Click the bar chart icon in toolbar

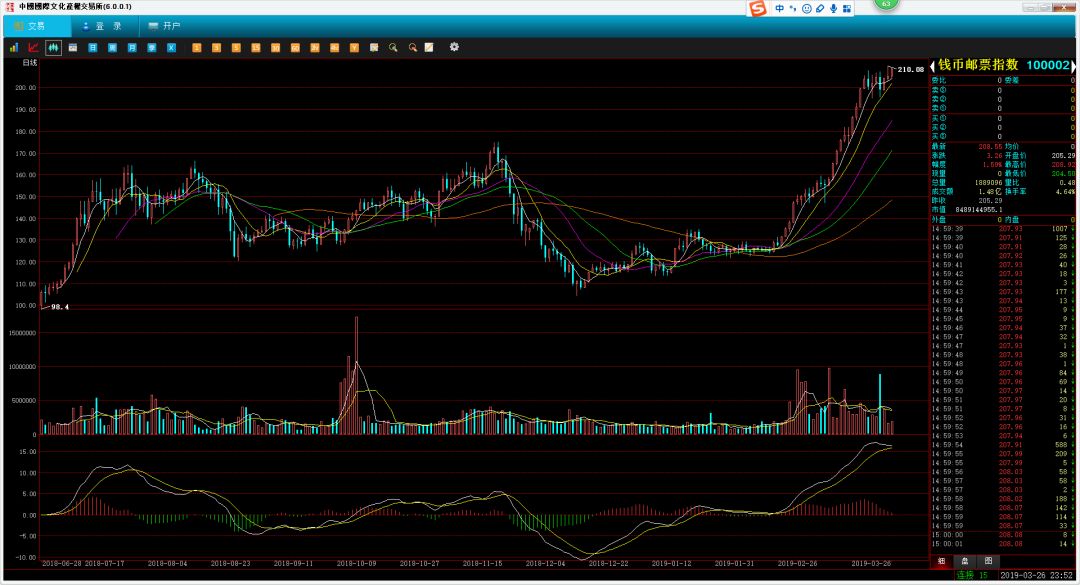(14, 48)
